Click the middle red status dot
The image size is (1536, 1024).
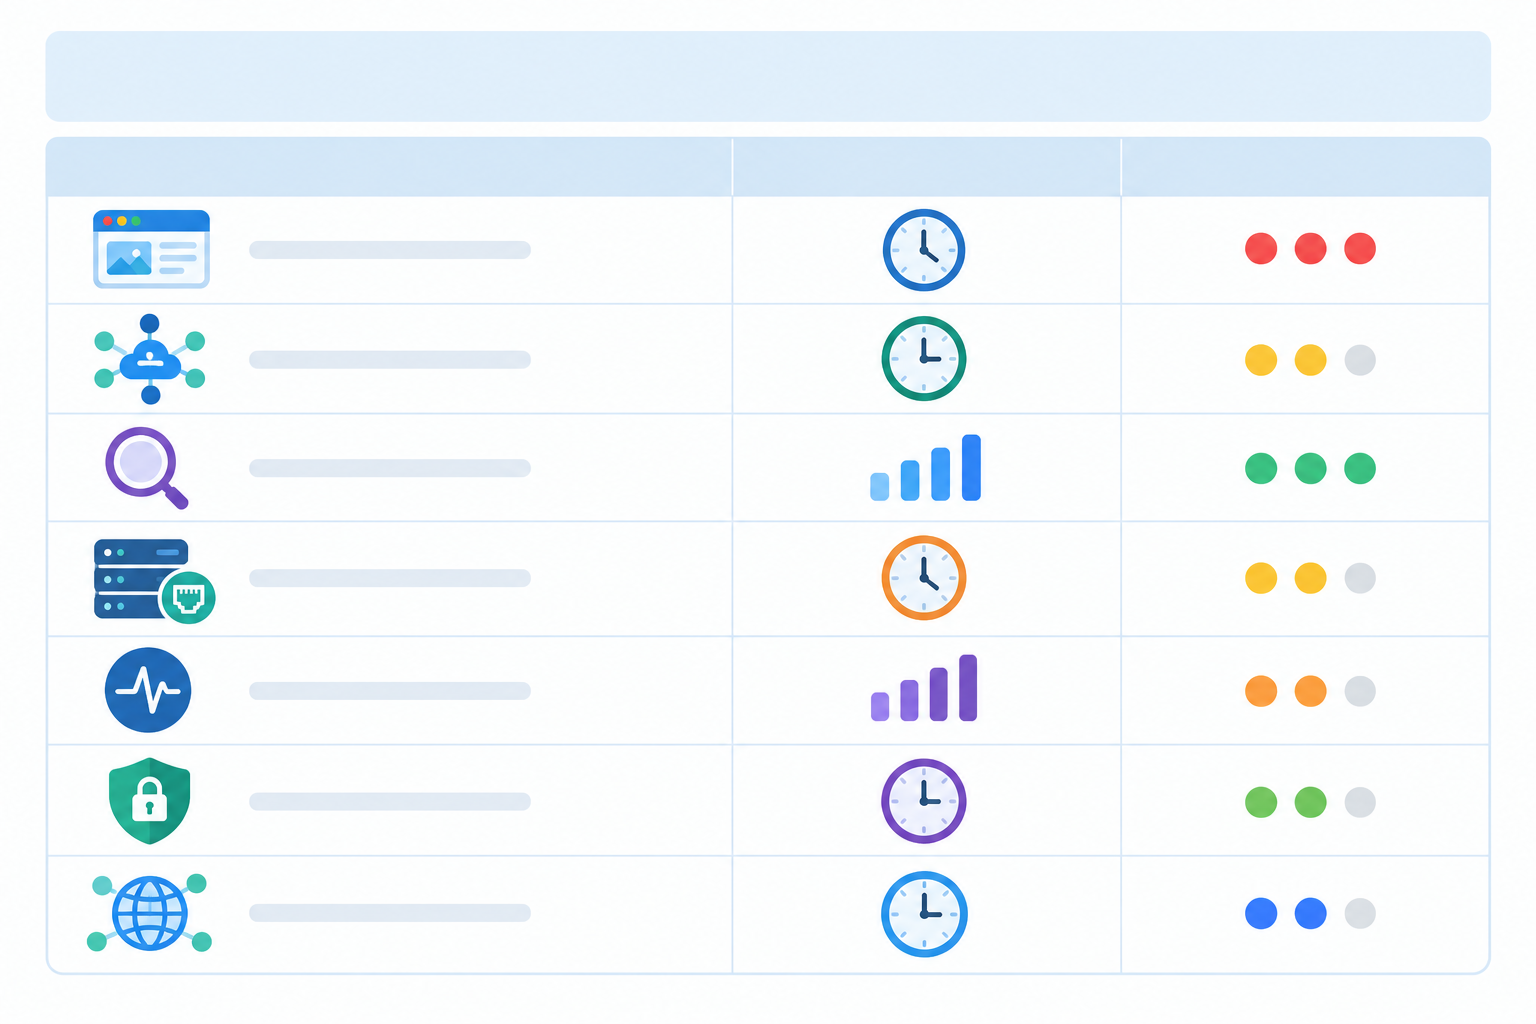point(1310,249)
